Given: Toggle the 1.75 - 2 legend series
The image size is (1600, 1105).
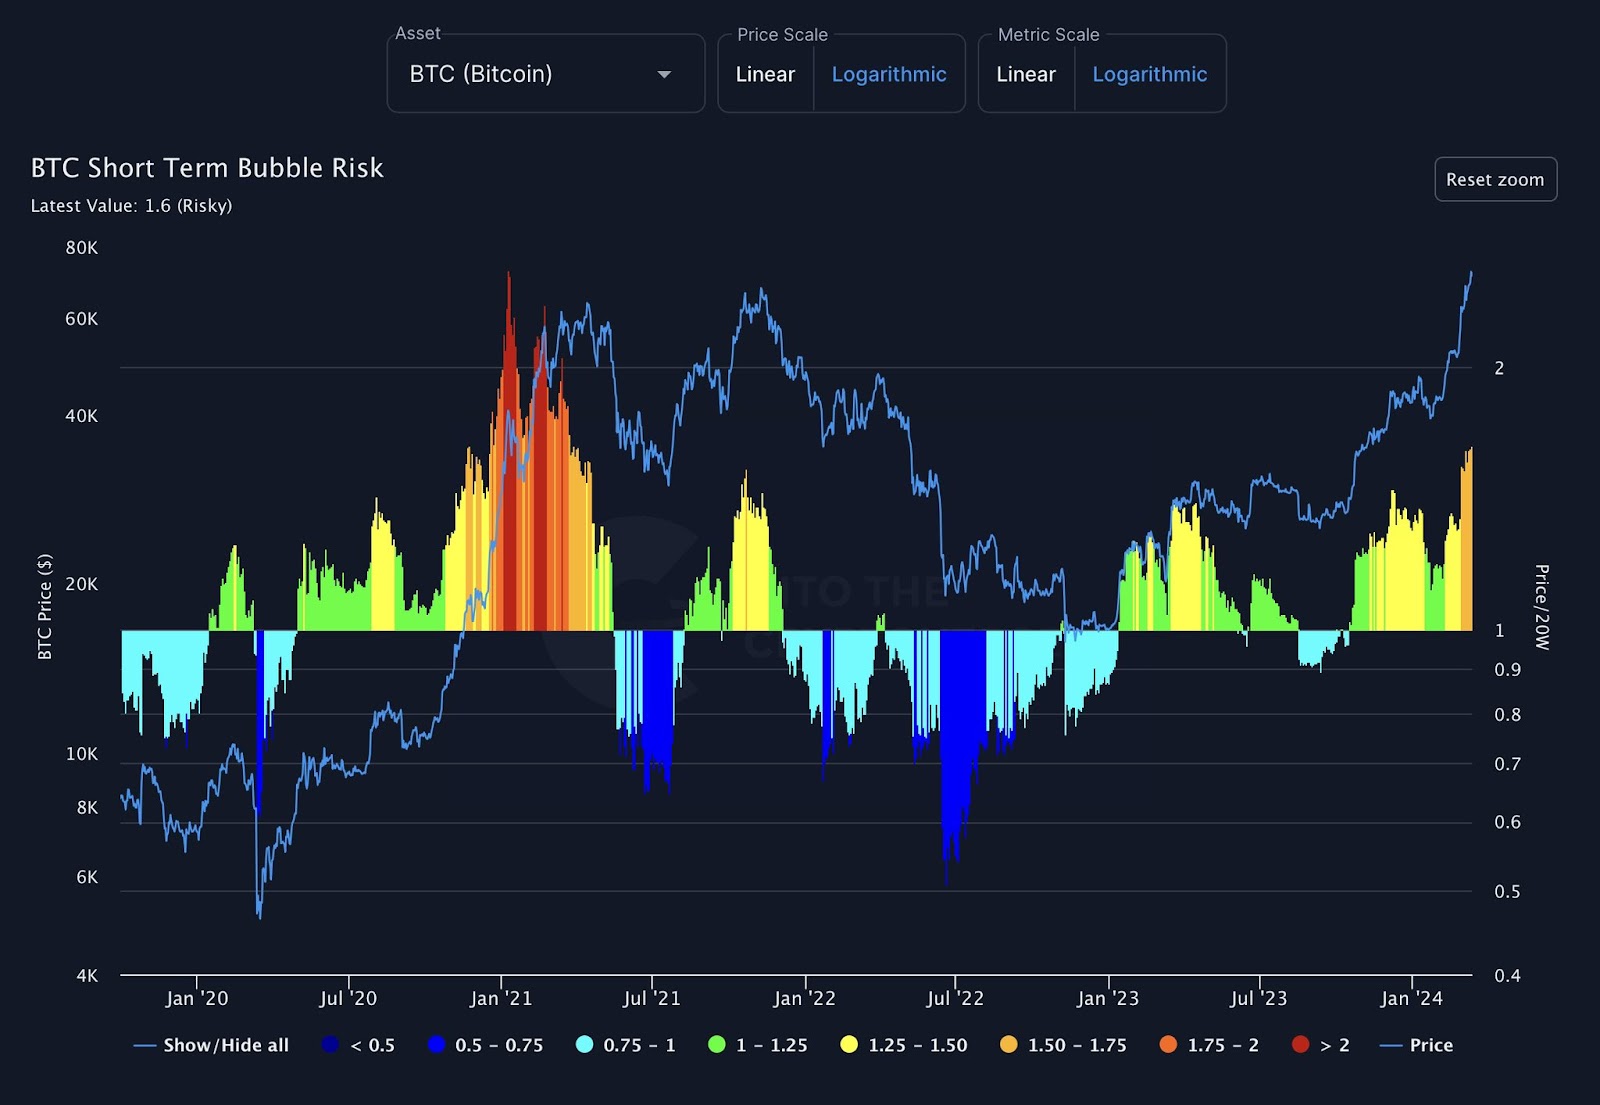Looking at the screenshot, I should (1209, 1045).
